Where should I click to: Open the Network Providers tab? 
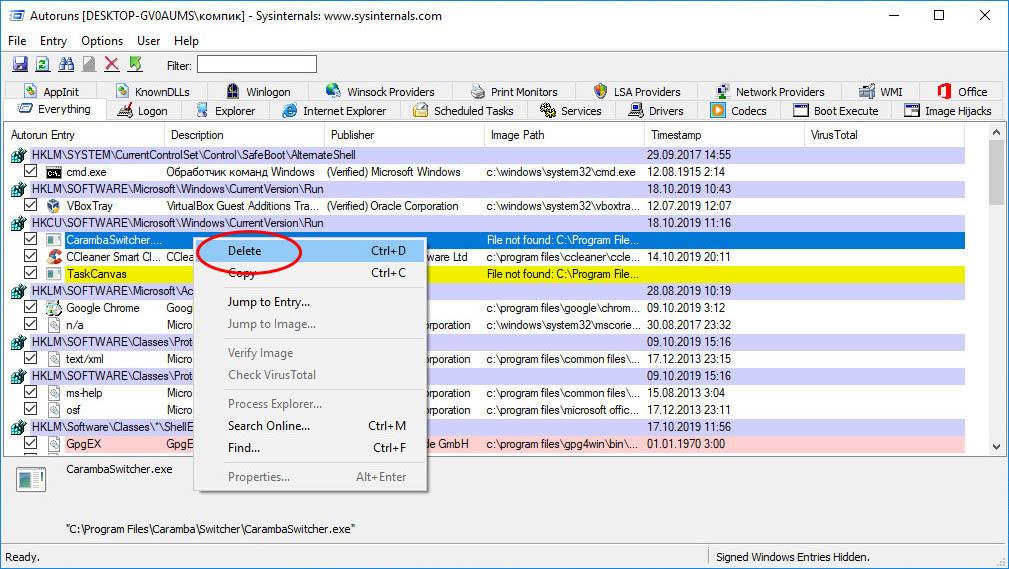coord(770,91)
